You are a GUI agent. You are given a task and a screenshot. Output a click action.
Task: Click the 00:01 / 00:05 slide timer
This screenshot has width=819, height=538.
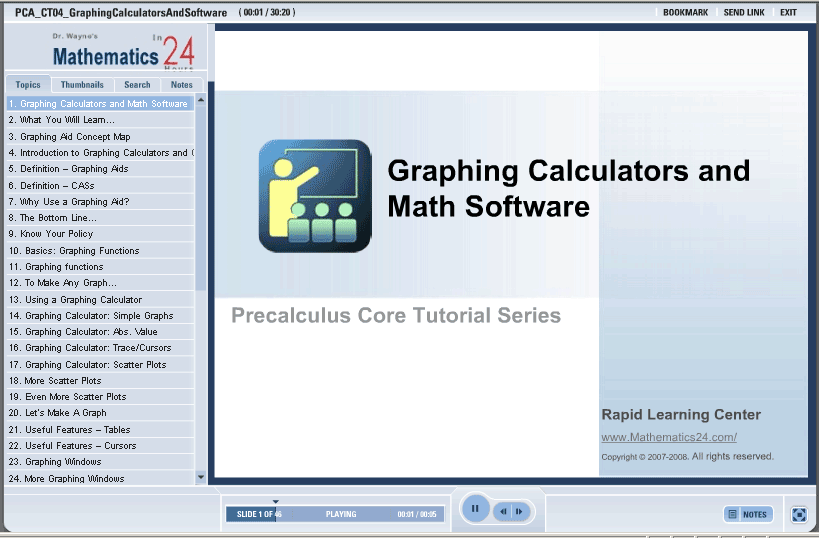click(417, 514)
